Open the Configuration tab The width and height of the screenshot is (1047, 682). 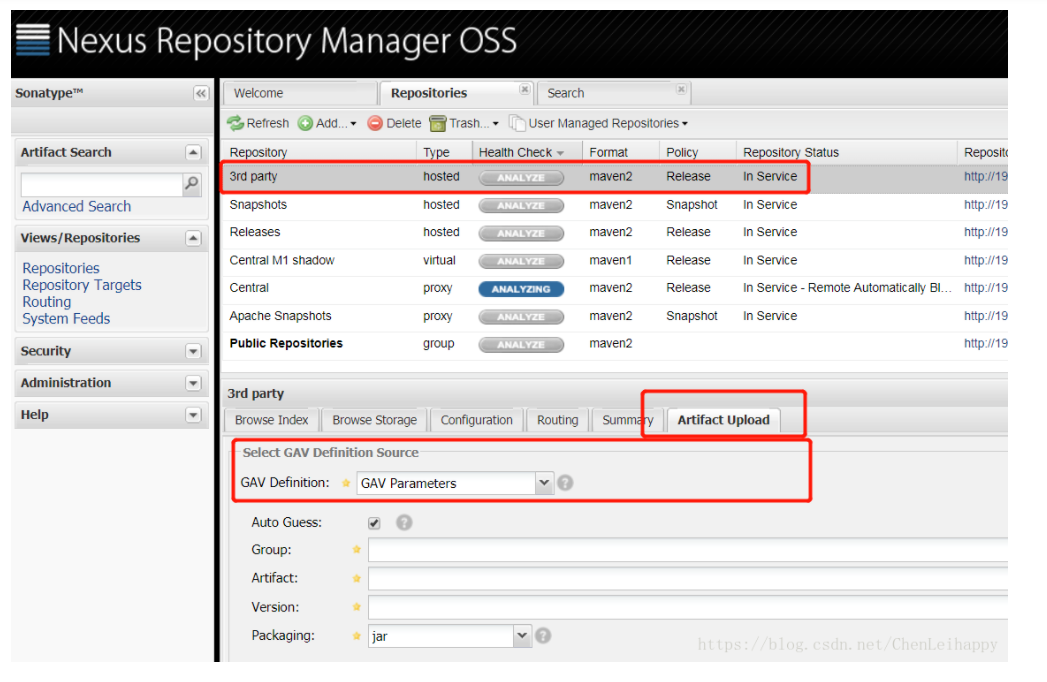click(x=477, y=420)
